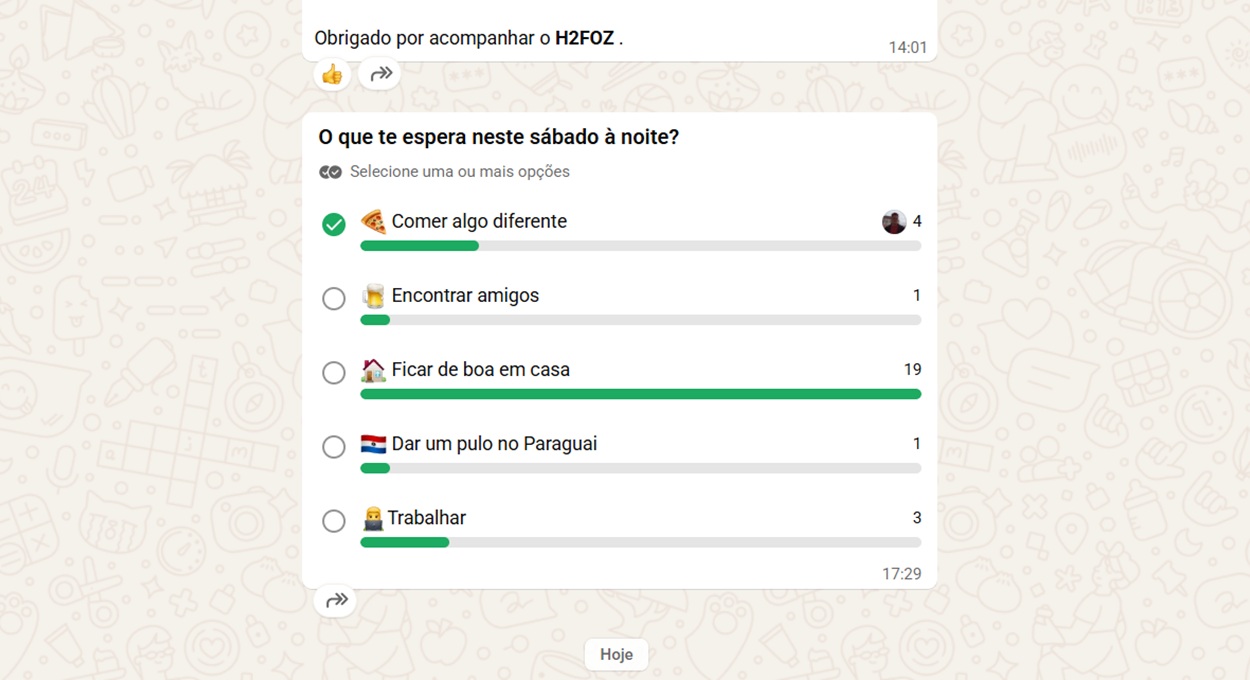Click the pizza emoji on "Comer algo diferente"
Viewport: 1250px width, 680px height.
pyautogui.click(x=371, y=221)
